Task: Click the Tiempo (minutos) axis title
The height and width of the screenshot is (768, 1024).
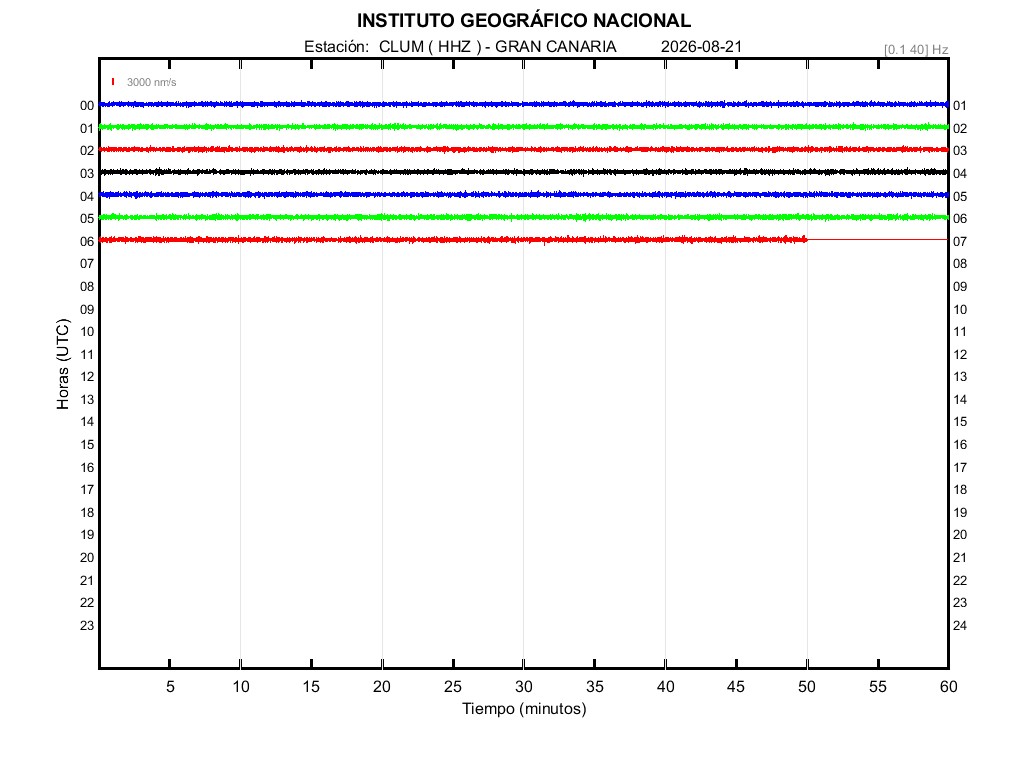Action: 524,709
